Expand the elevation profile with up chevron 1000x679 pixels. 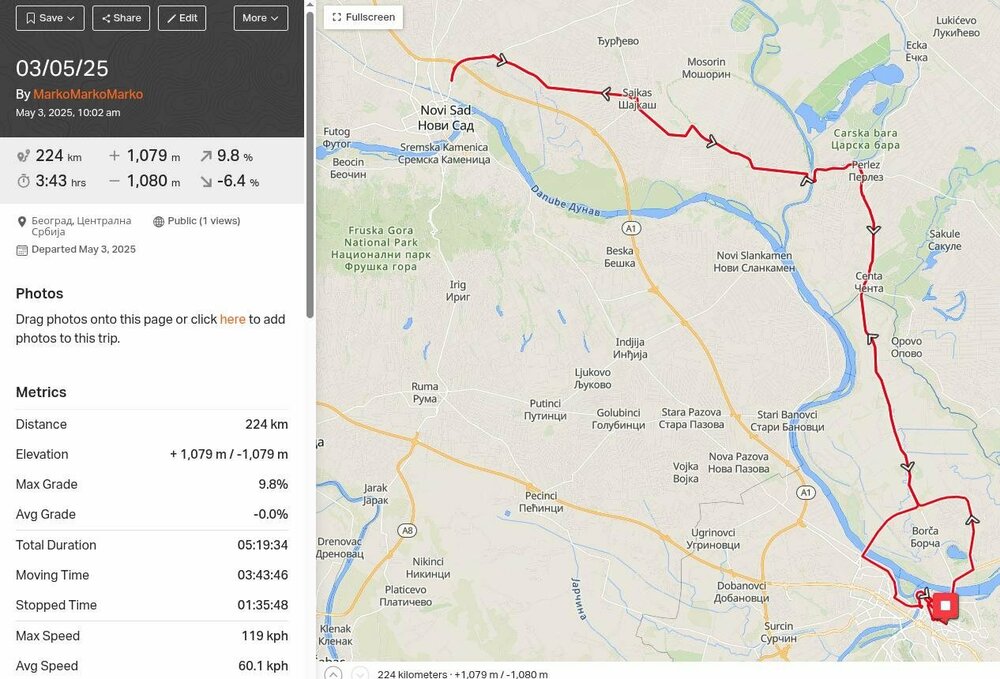tap(333, 673)
